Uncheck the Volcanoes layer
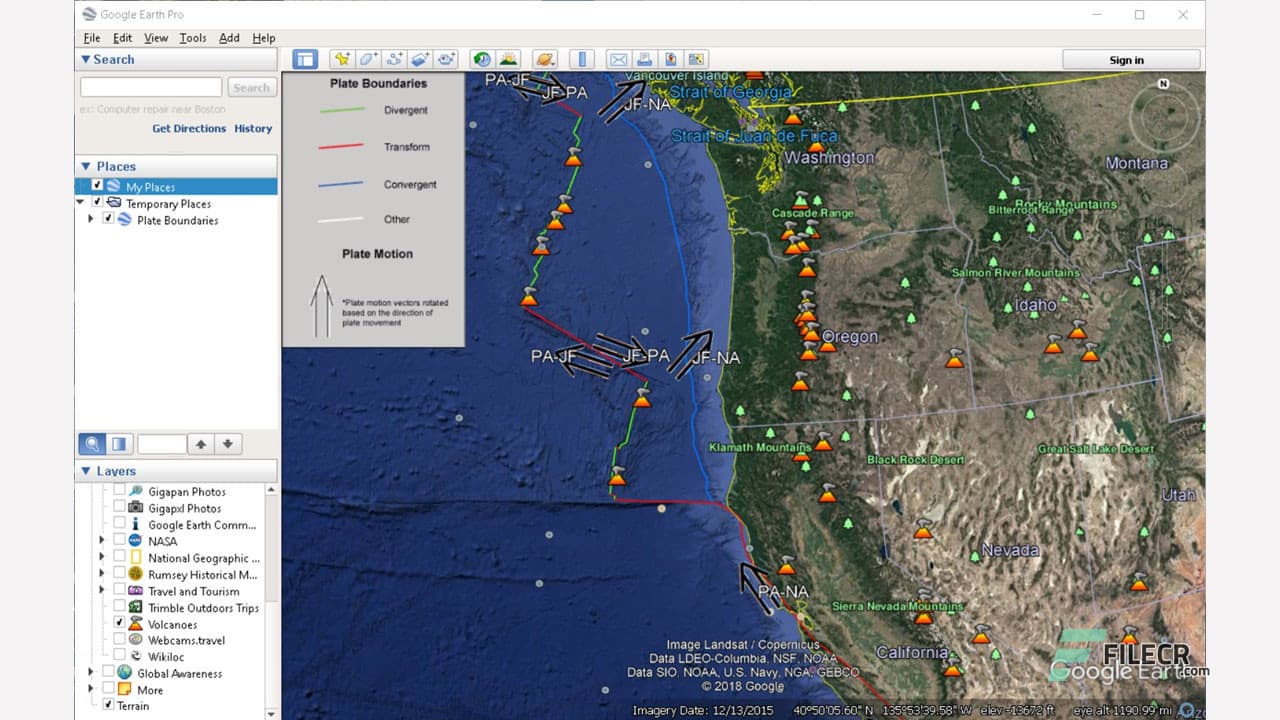 pos(119,622)
